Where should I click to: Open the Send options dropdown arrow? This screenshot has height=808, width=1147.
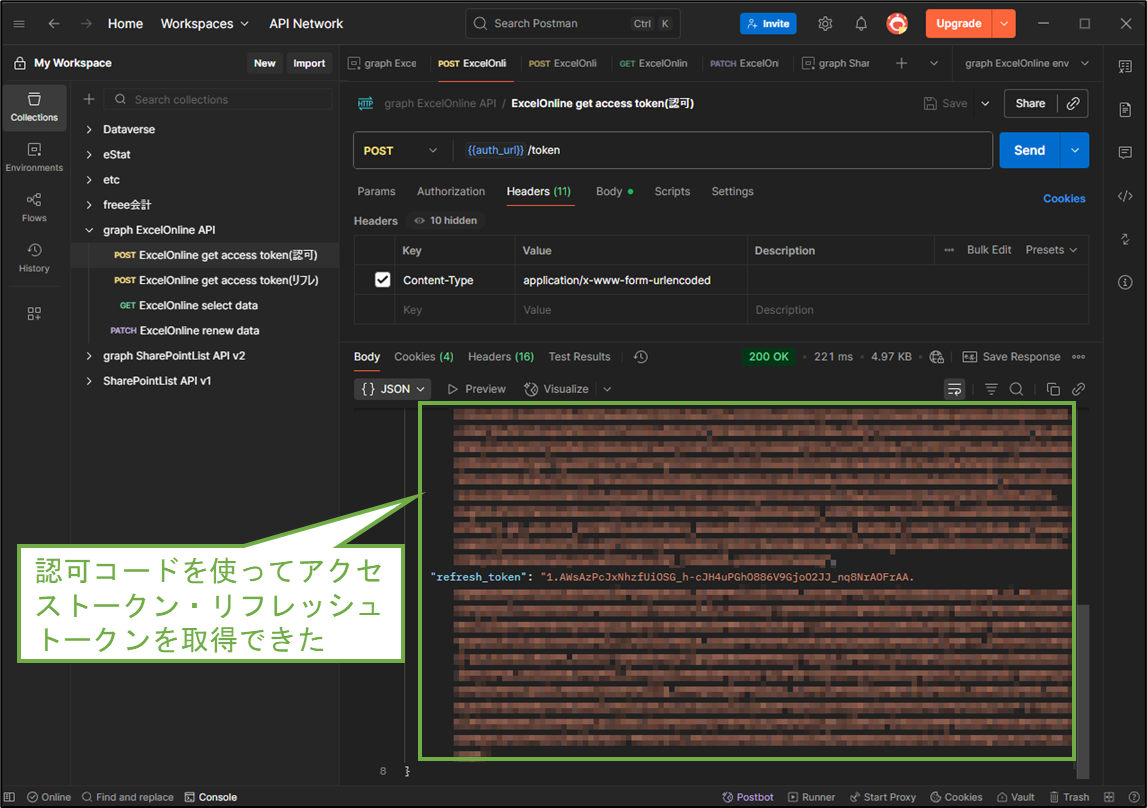click(x=1075, y=151)
